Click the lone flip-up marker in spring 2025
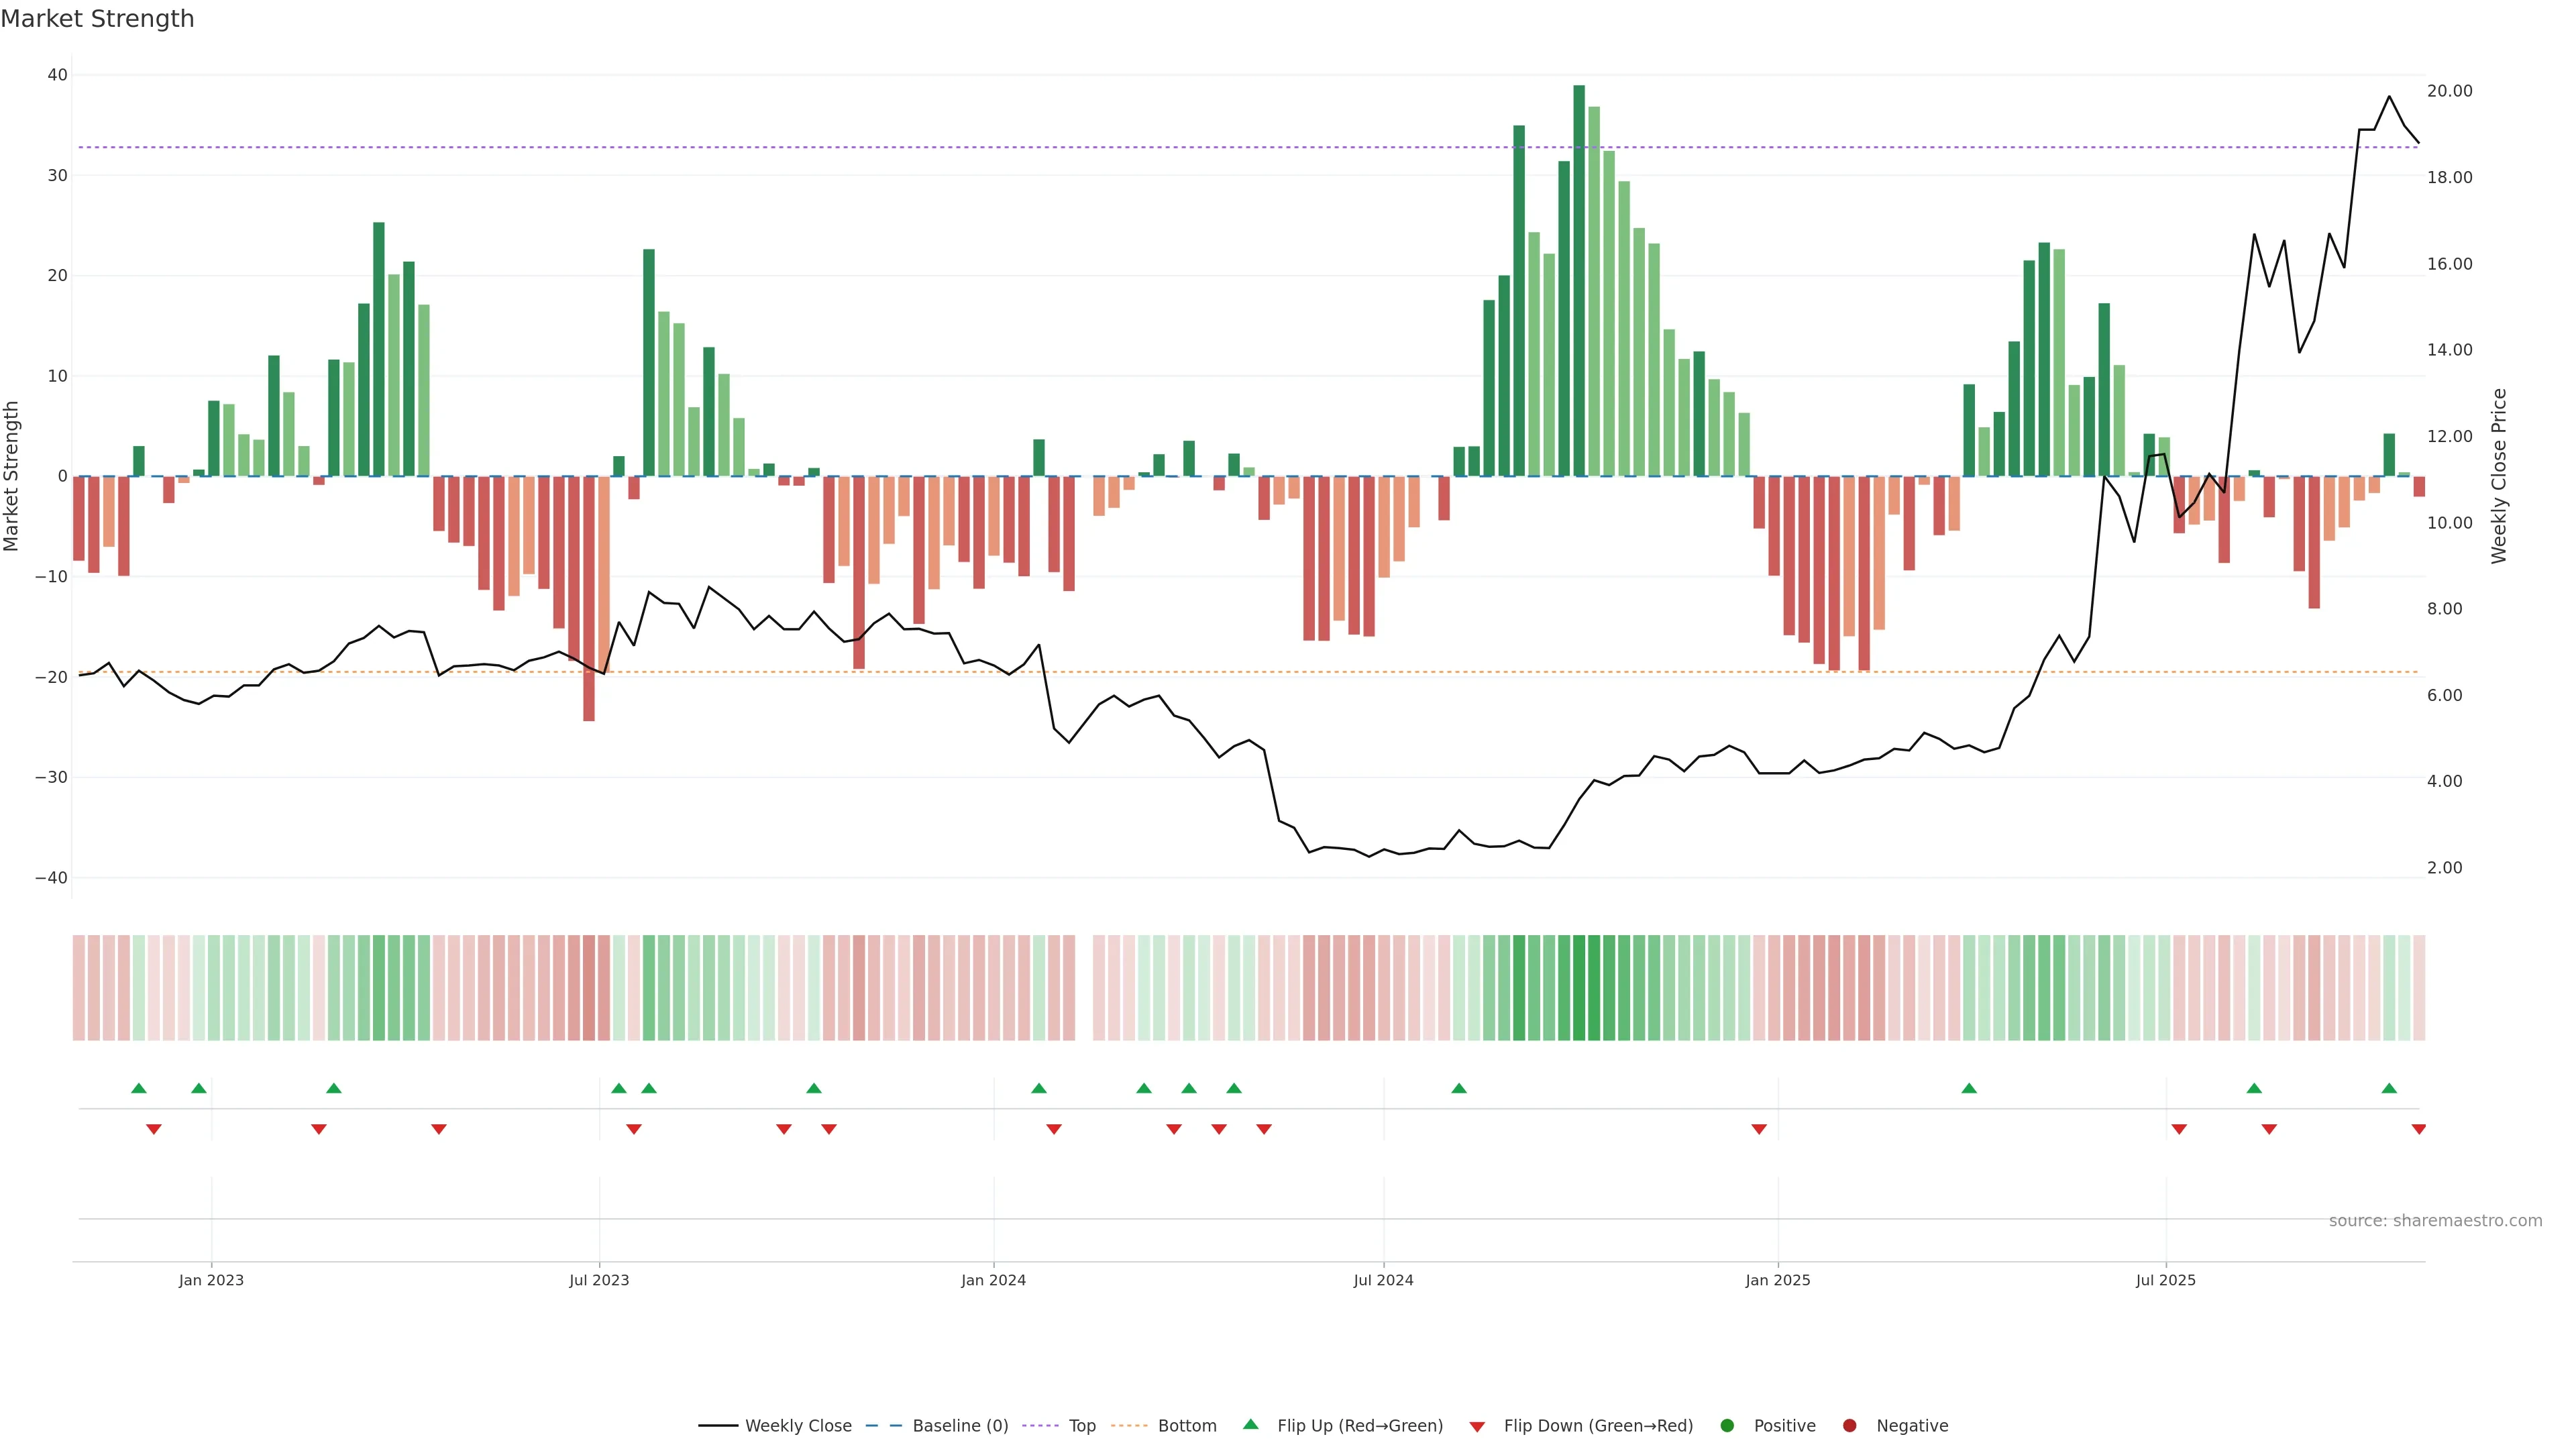Image resolution: width=2576 pixels, height=1449 pixels. point(1969,1088)
